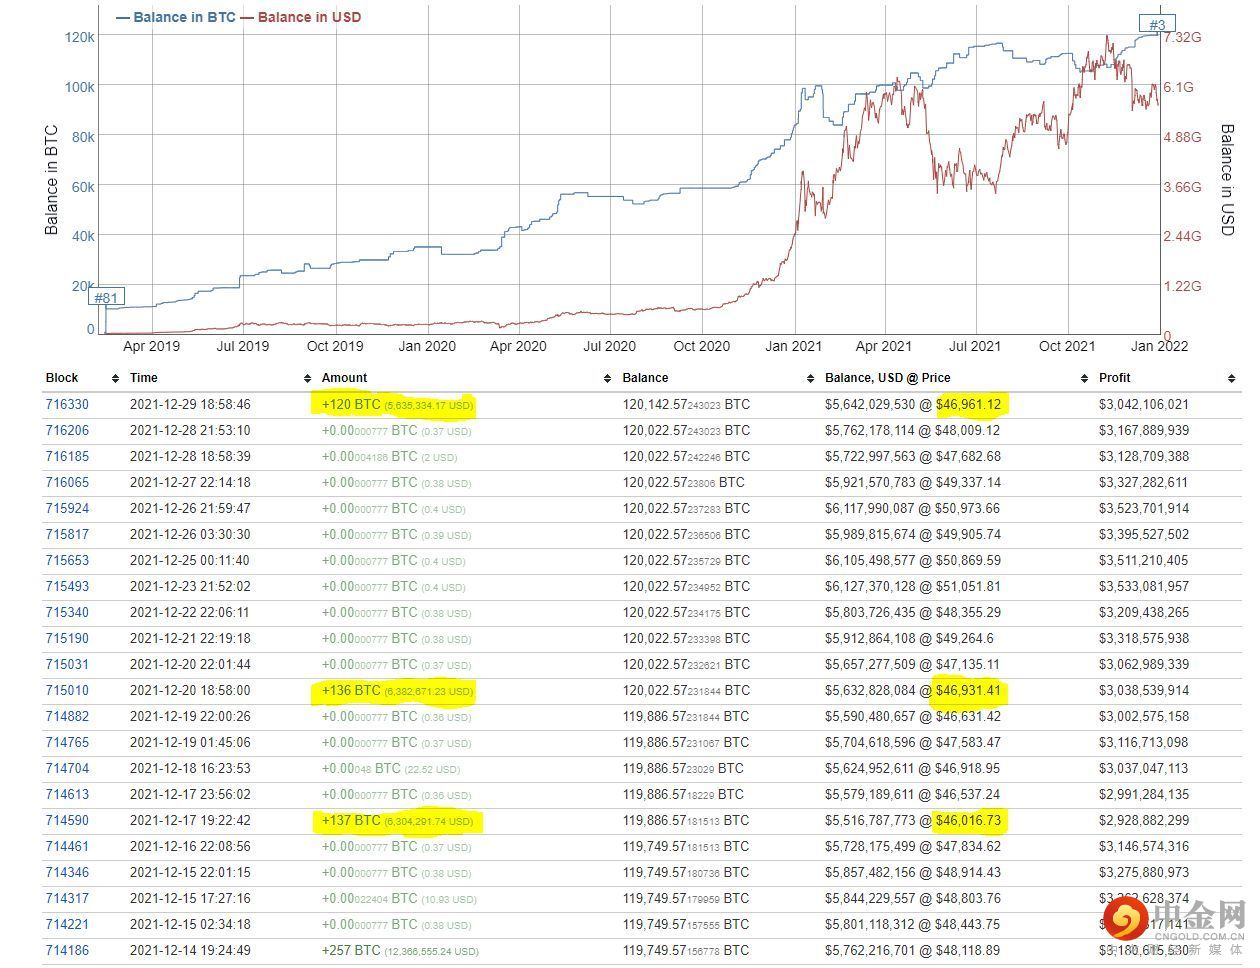Open block 715653 link
This screenshot has width=1260, height=968.
pyautogui.click(x=67, y=561)
